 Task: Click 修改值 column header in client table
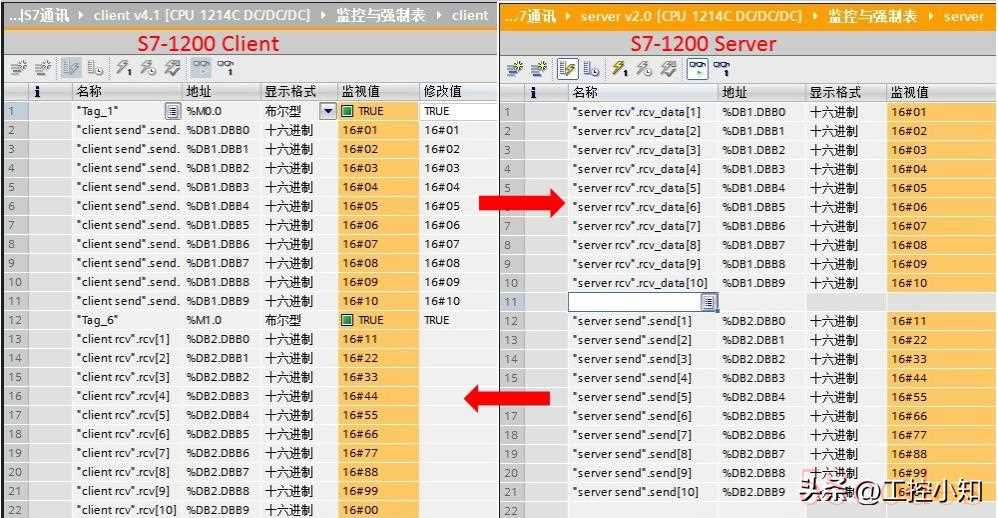[458, 92]
